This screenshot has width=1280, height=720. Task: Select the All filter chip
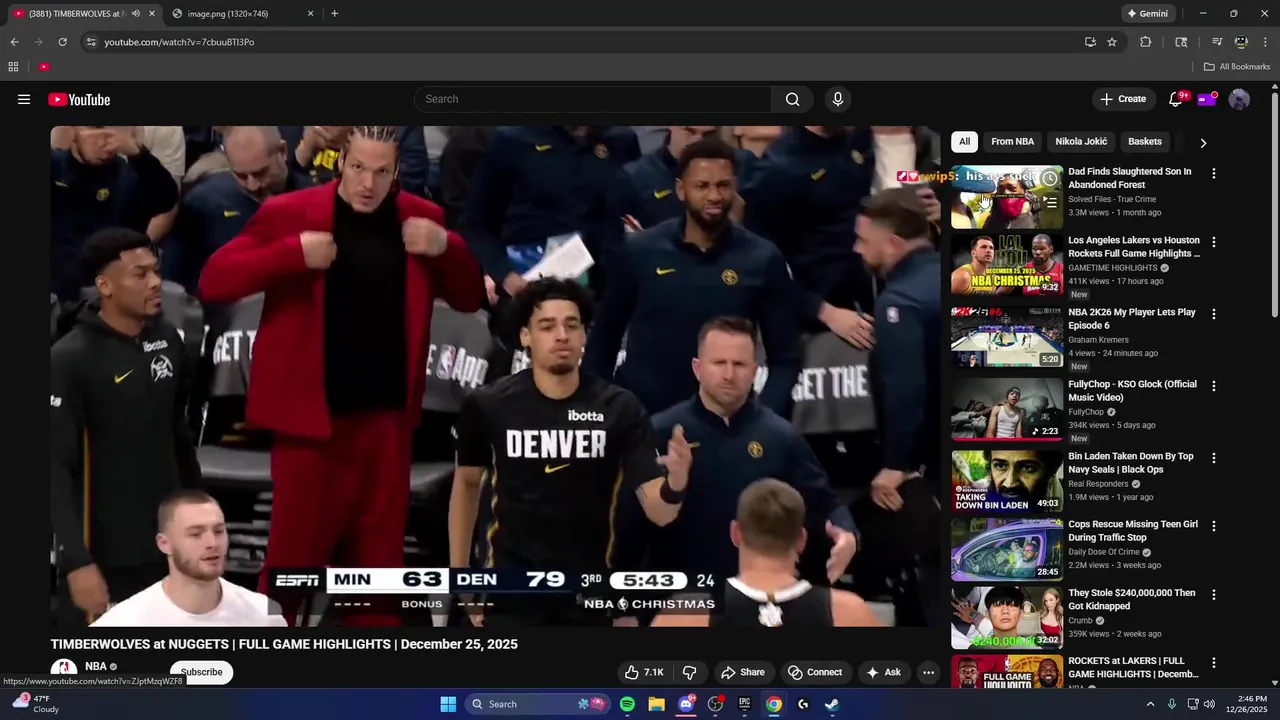(x=964, y=142)
